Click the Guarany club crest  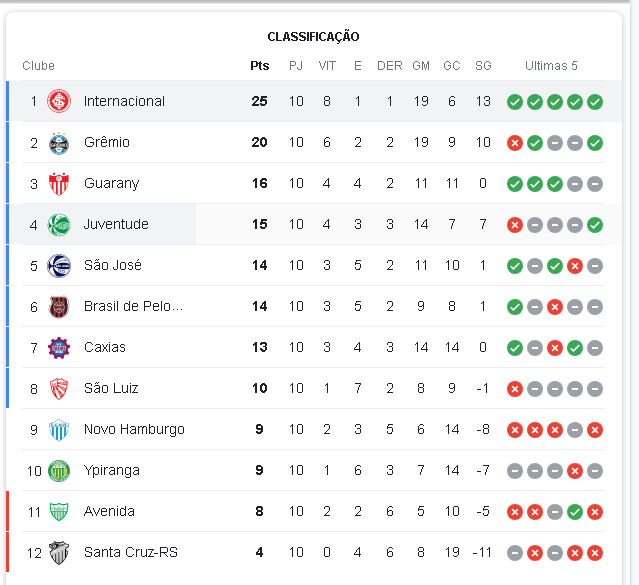(59, 184)
